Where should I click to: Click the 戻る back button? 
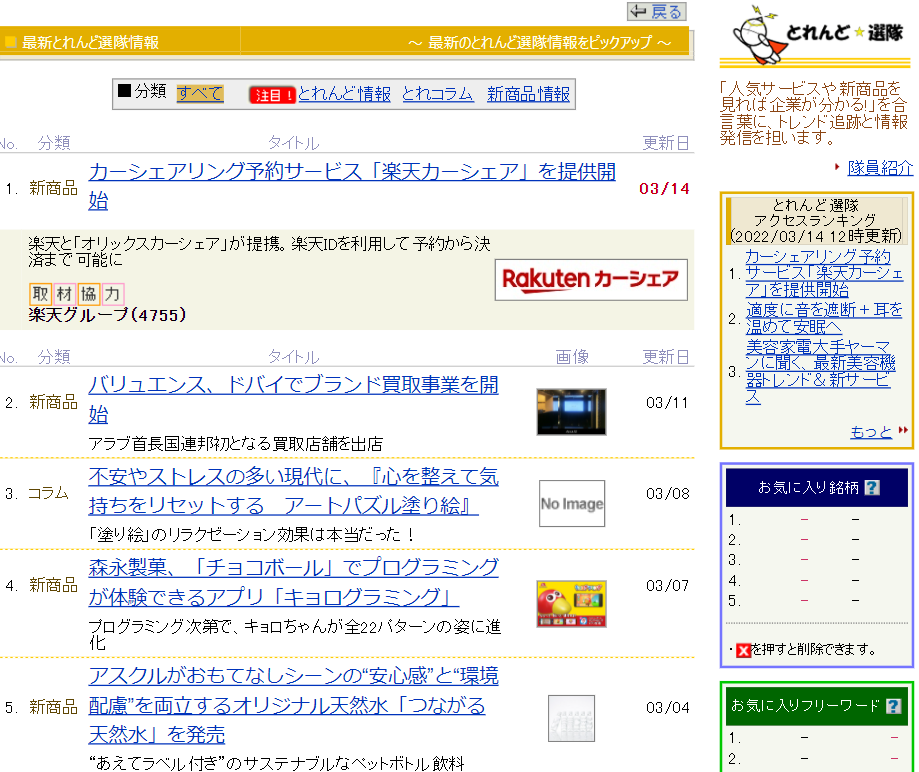click(656, 11)
